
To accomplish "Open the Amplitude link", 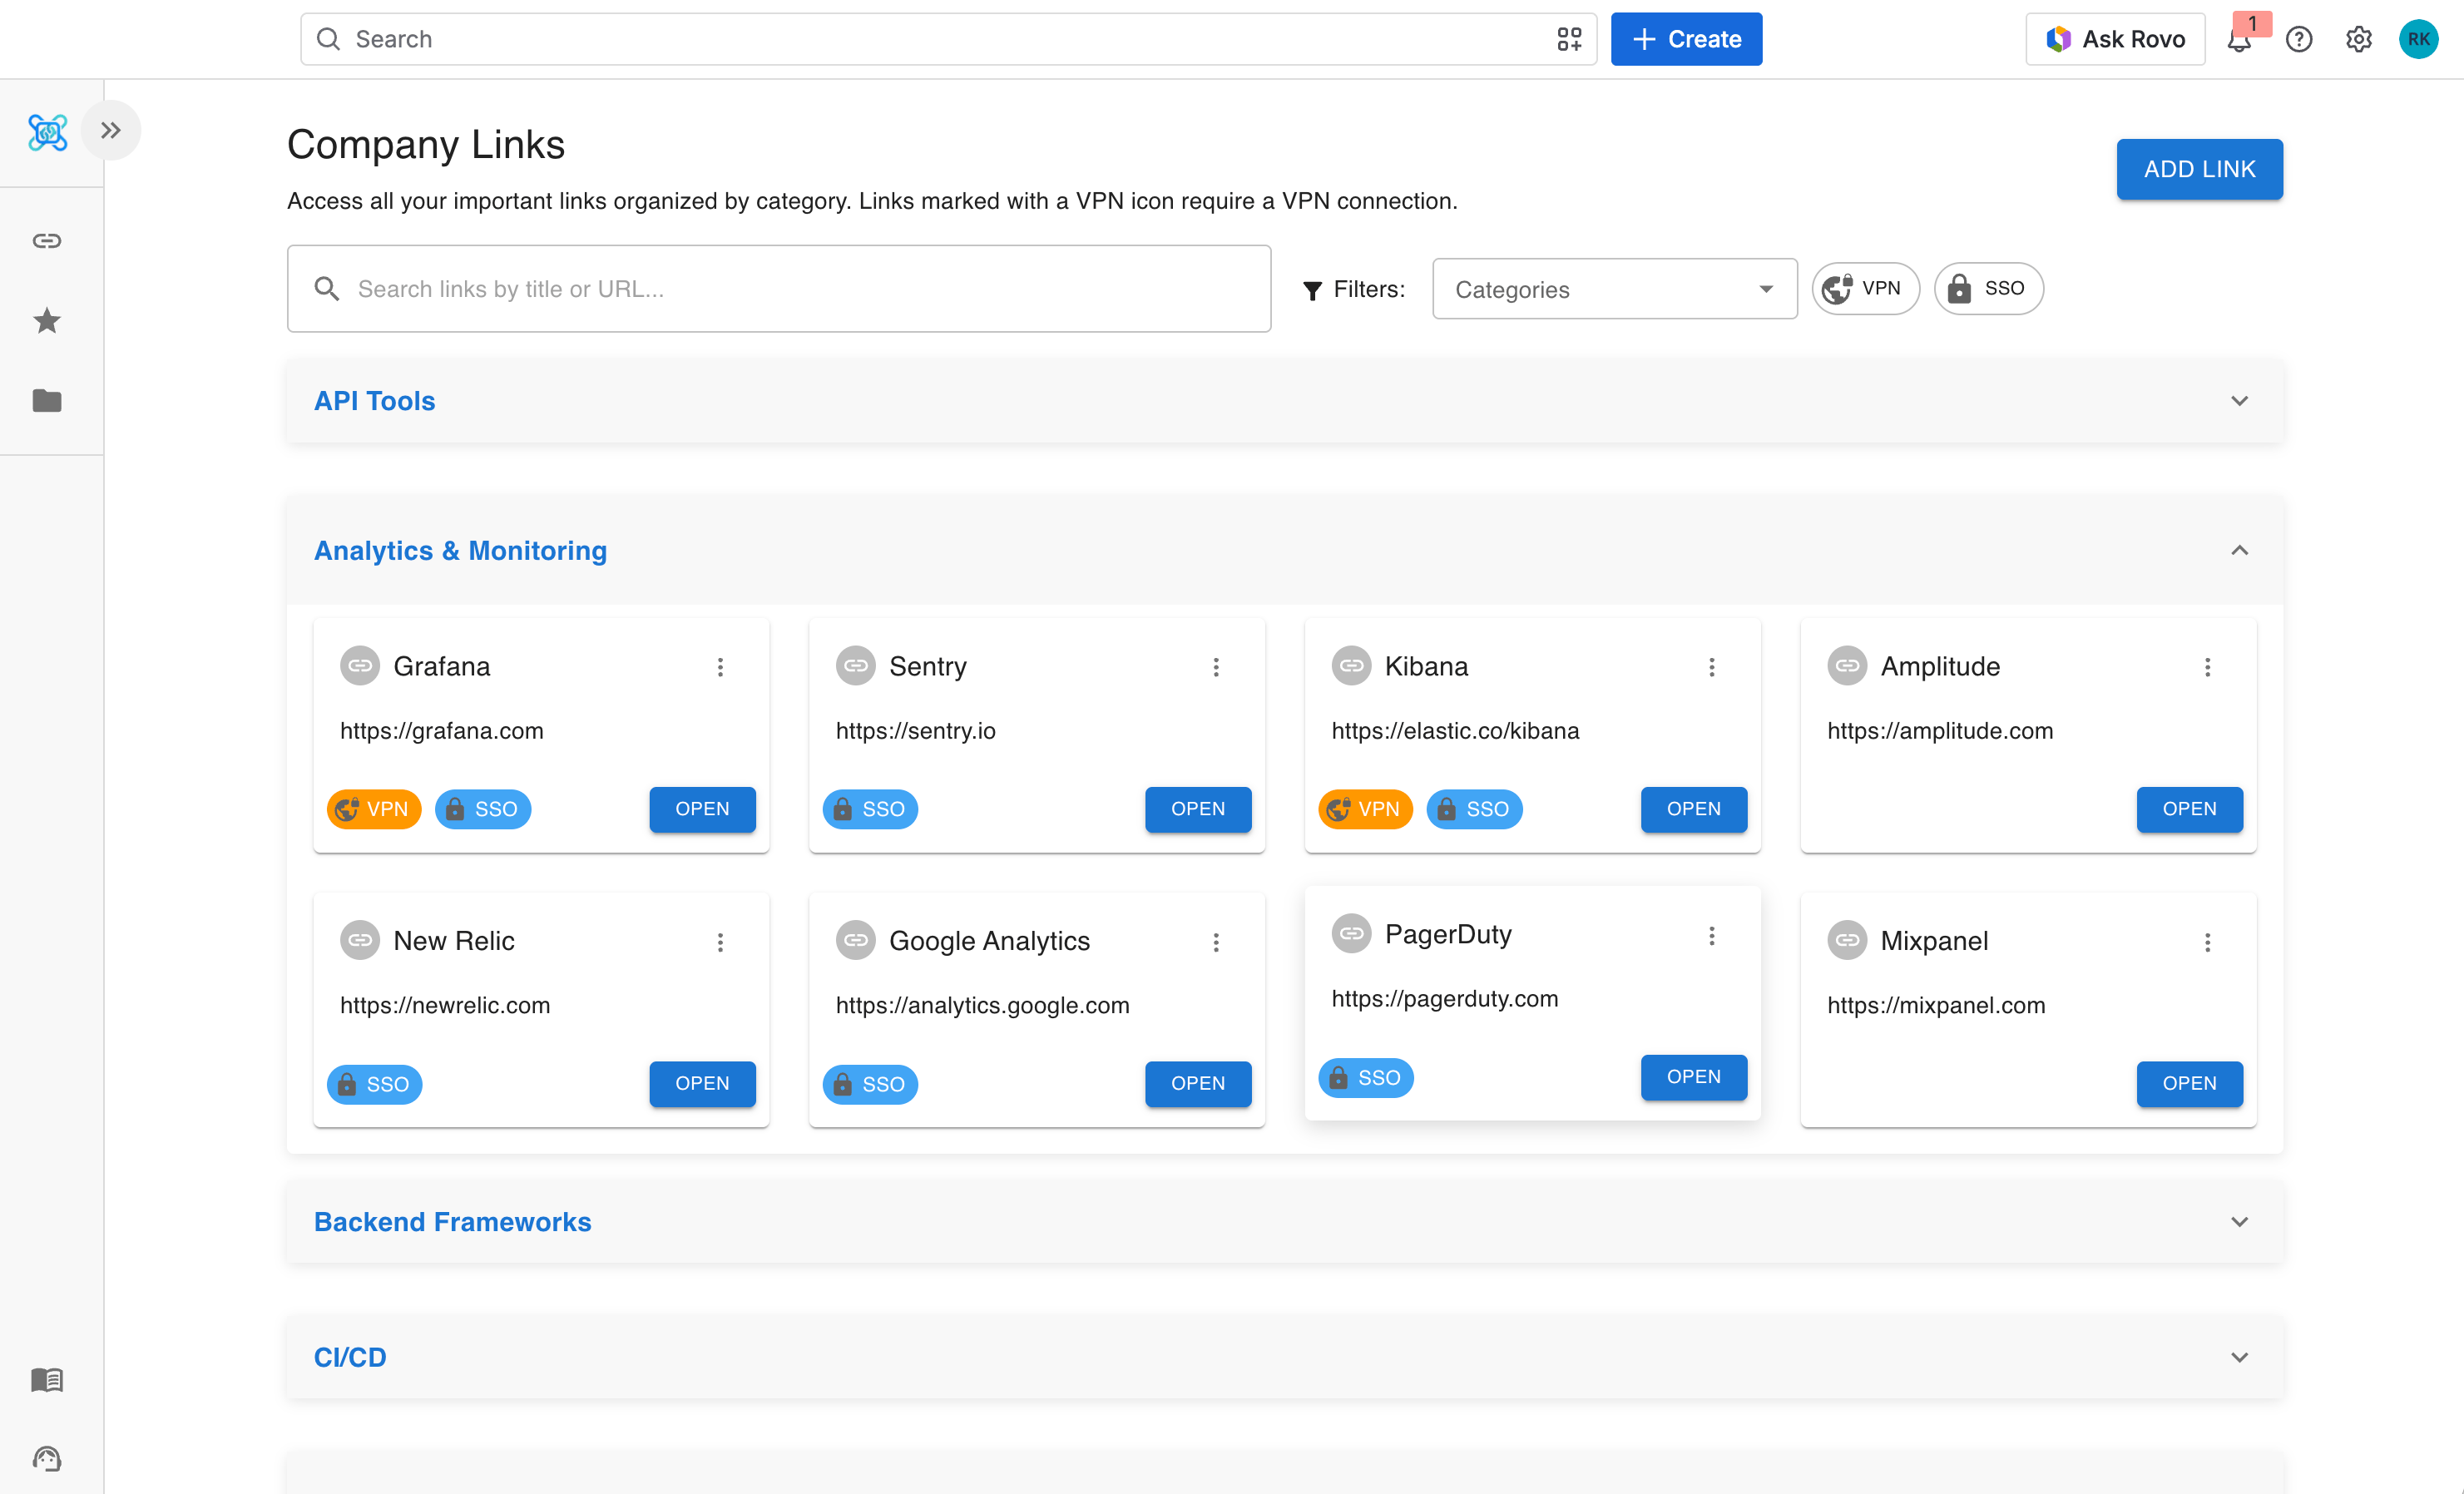I will click(2190, 809).
